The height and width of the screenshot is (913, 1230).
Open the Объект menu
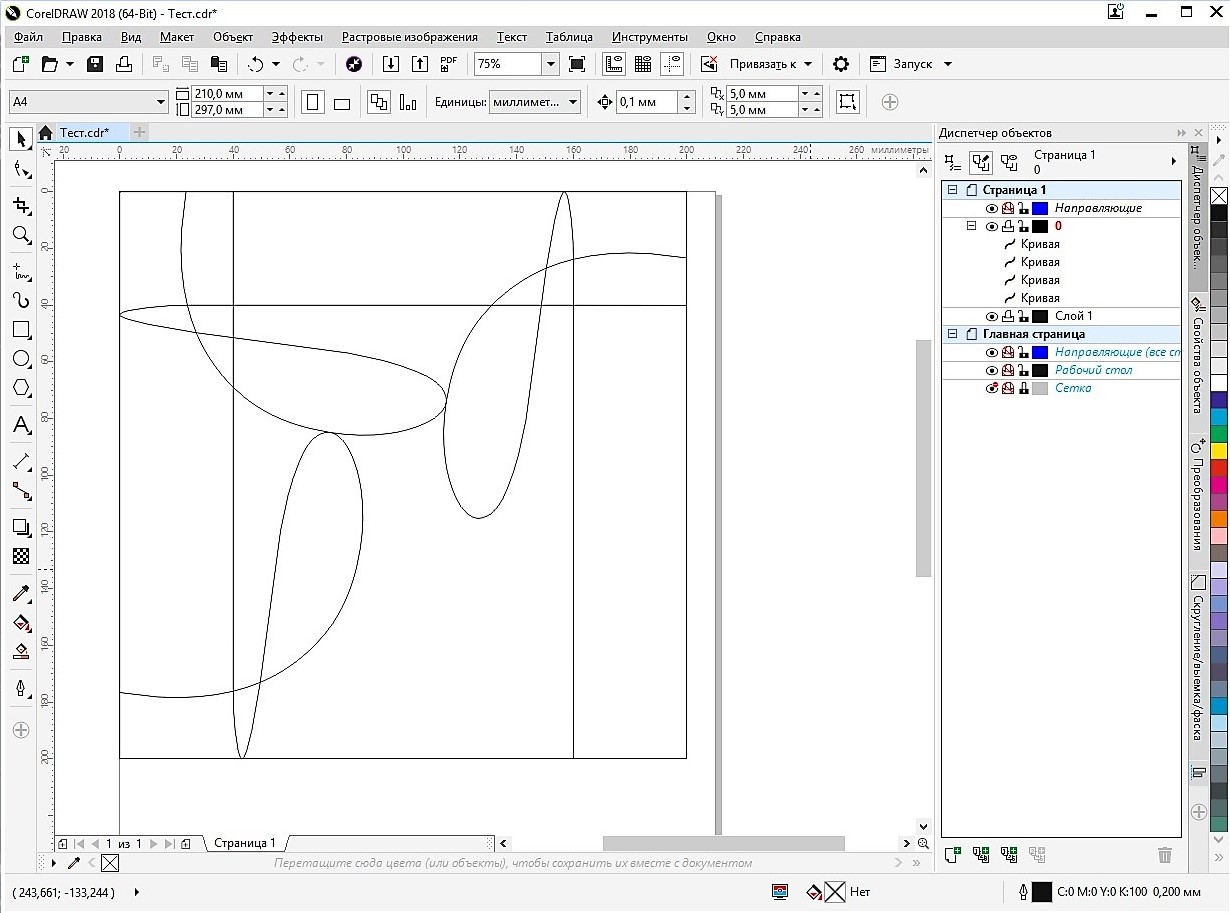point(233,37)
